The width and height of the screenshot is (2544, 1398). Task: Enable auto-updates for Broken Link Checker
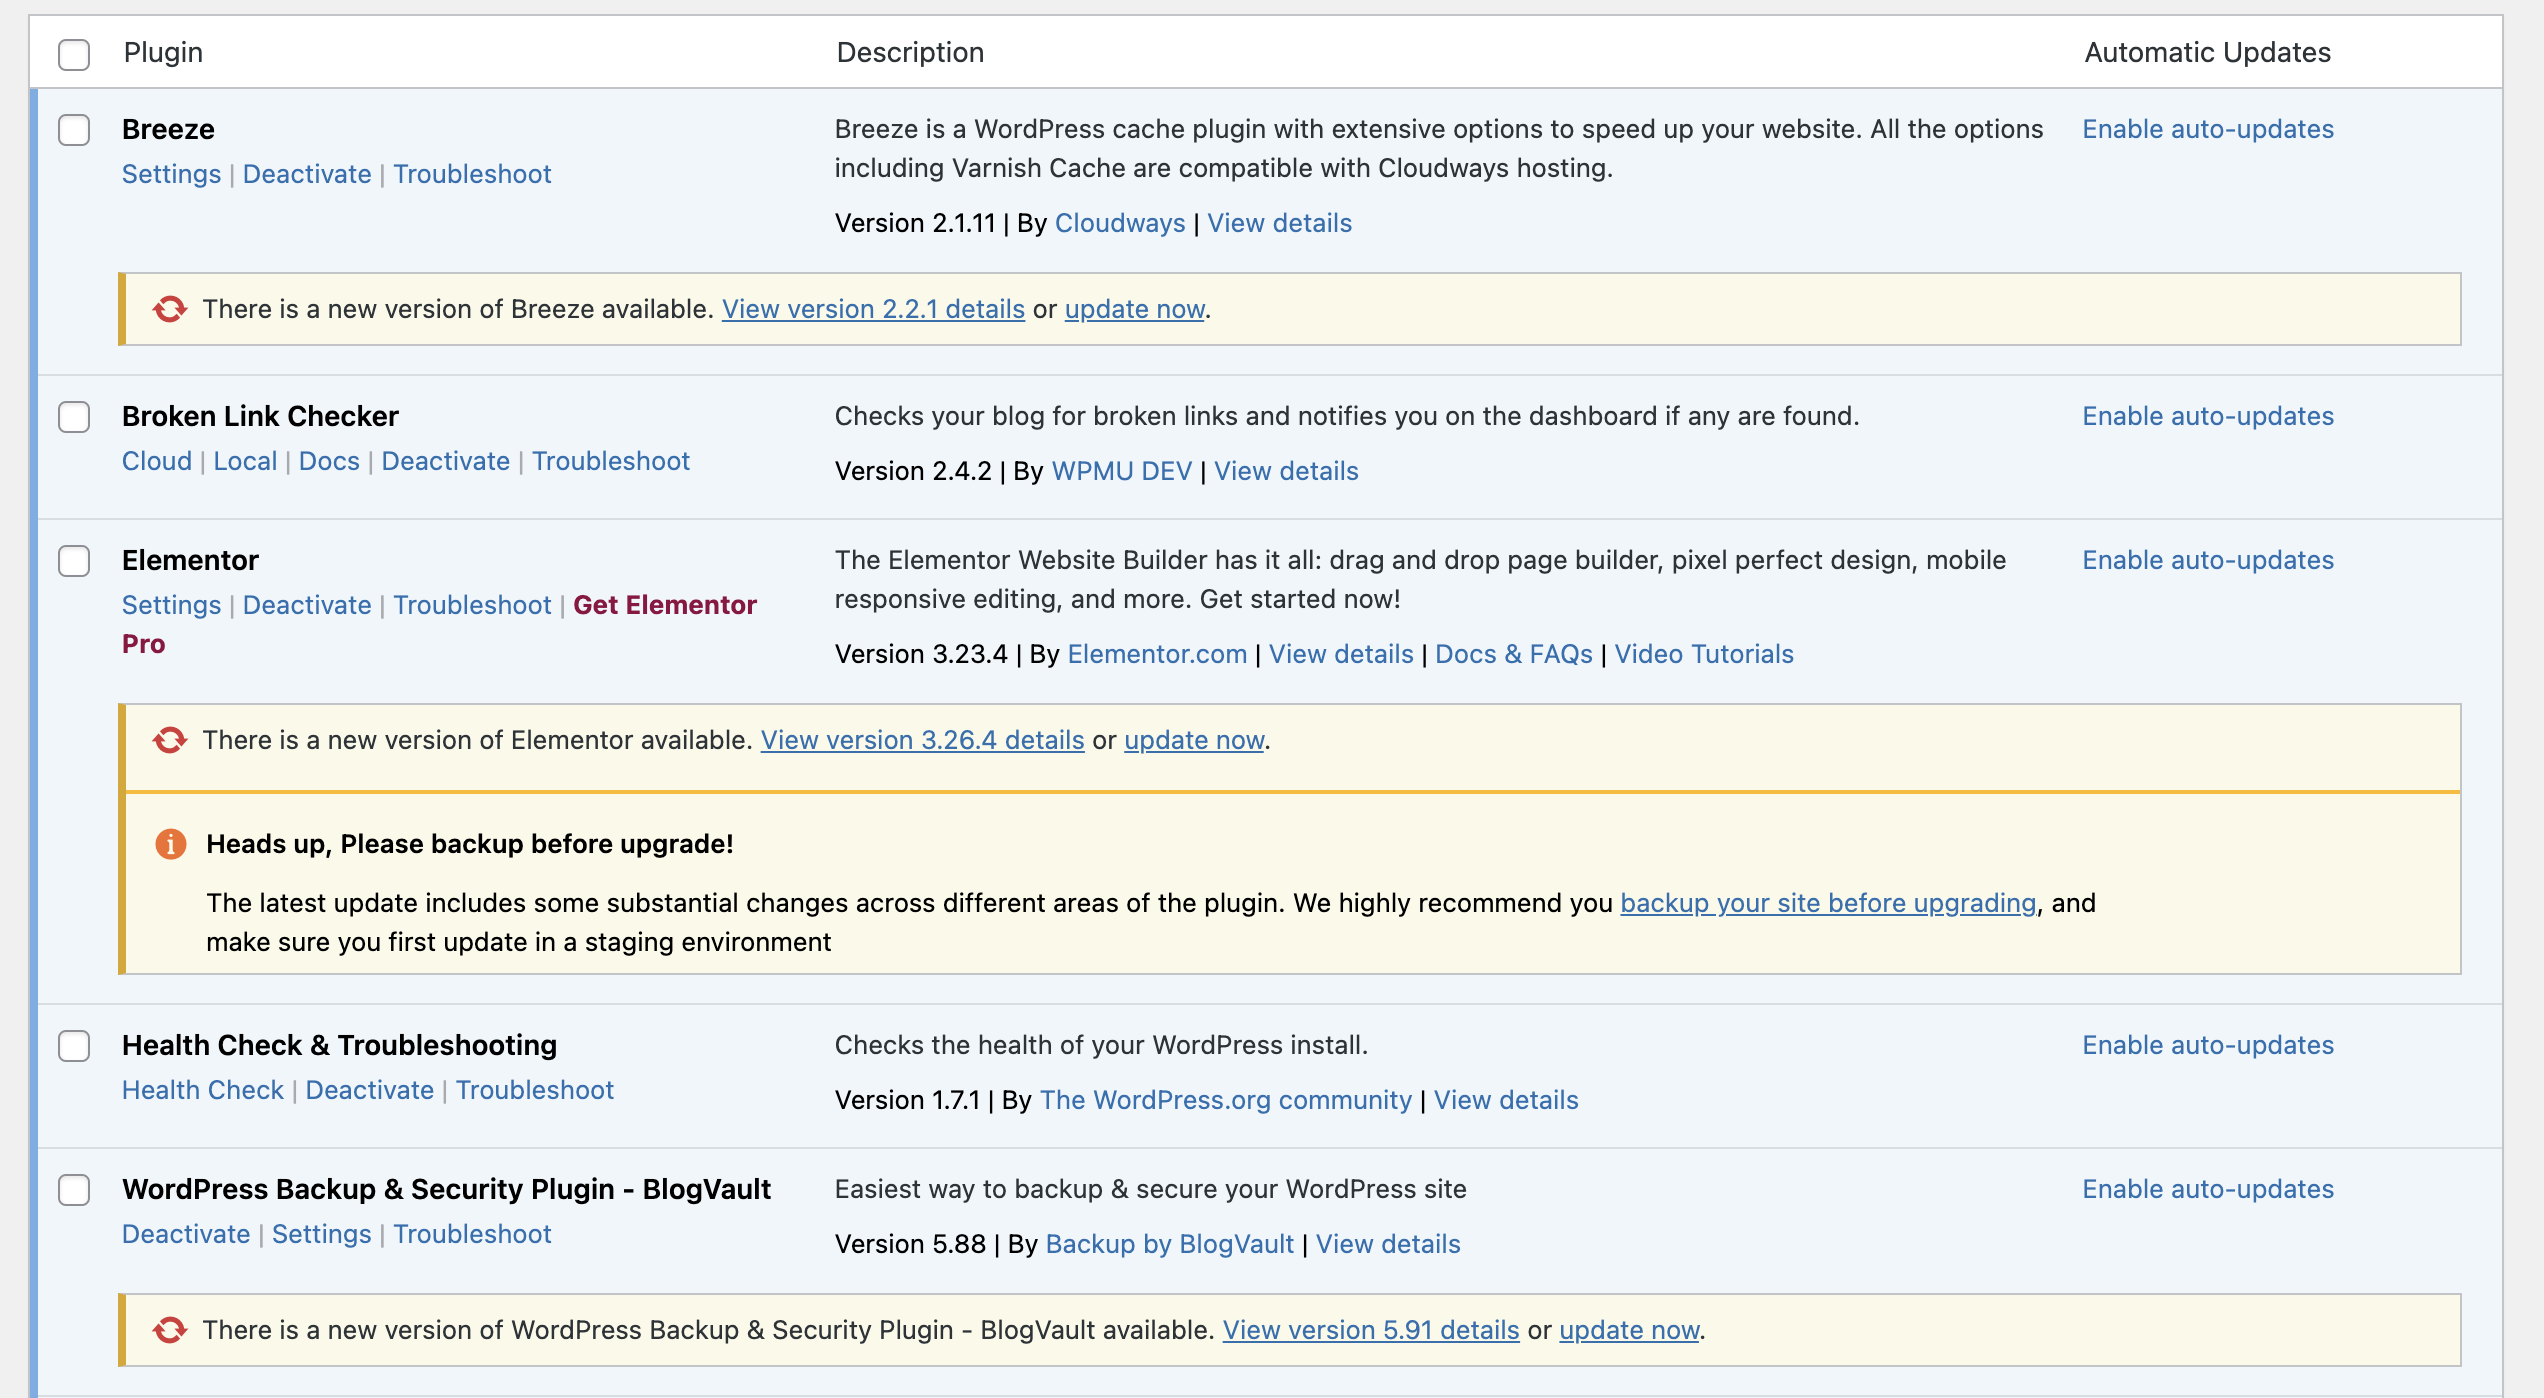pos(2207,416)
